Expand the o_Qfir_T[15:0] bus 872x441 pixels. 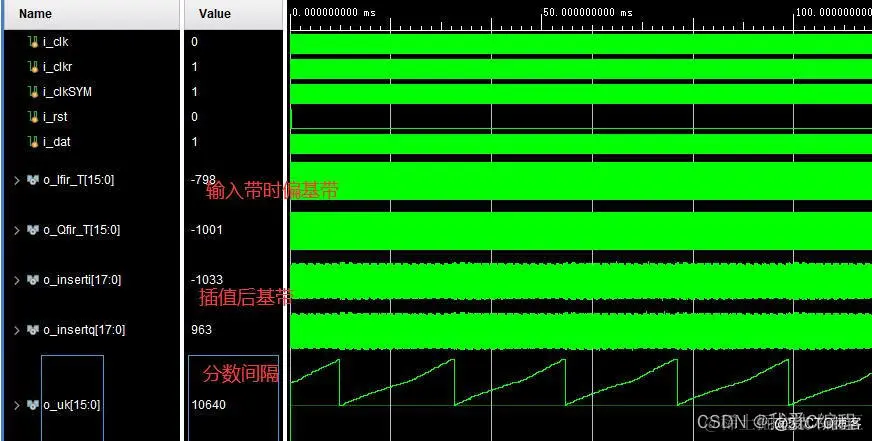pos(17,230)
